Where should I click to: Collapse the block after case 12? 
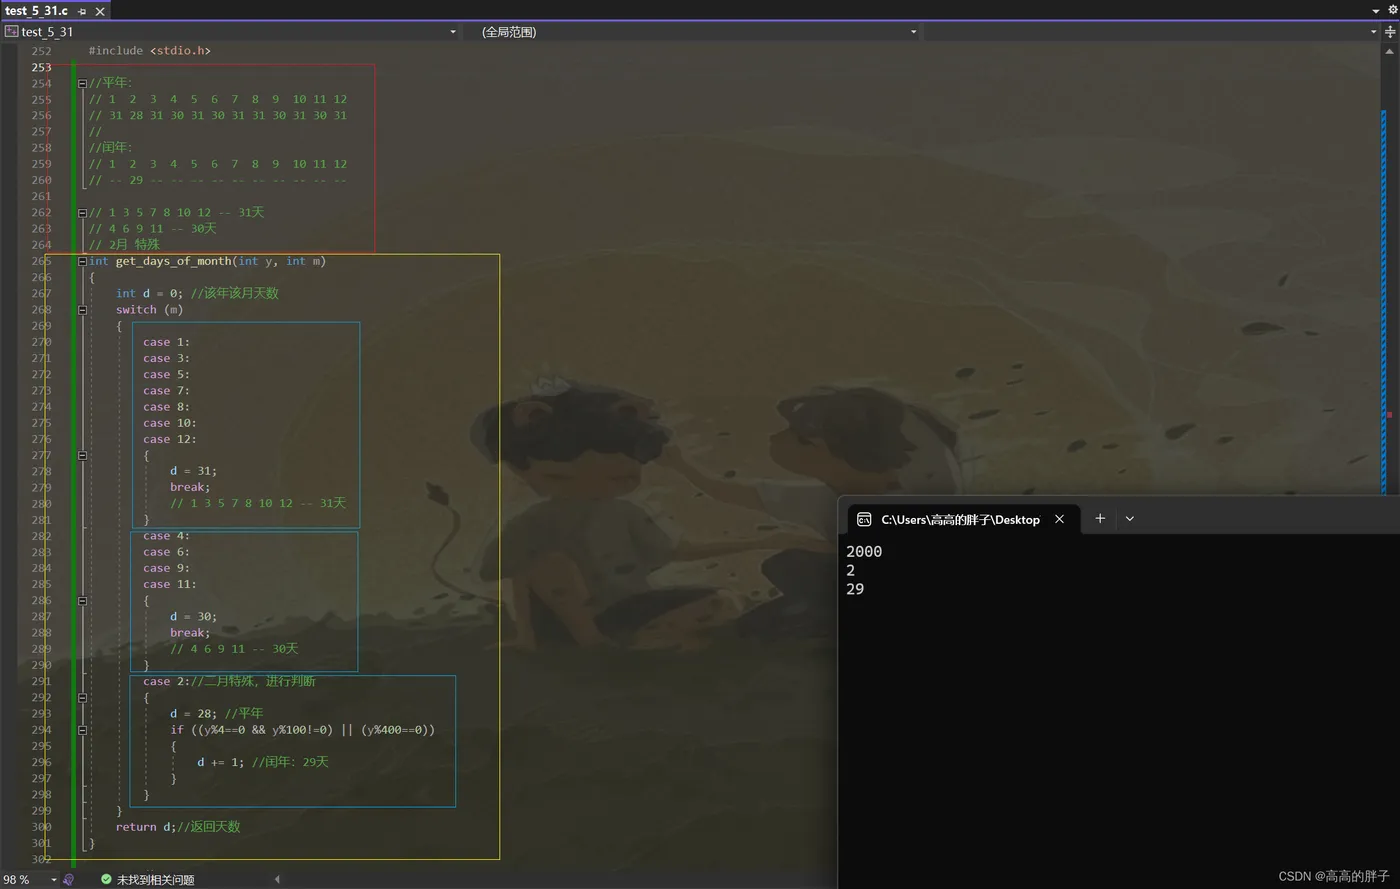click(x=82, y=455)
